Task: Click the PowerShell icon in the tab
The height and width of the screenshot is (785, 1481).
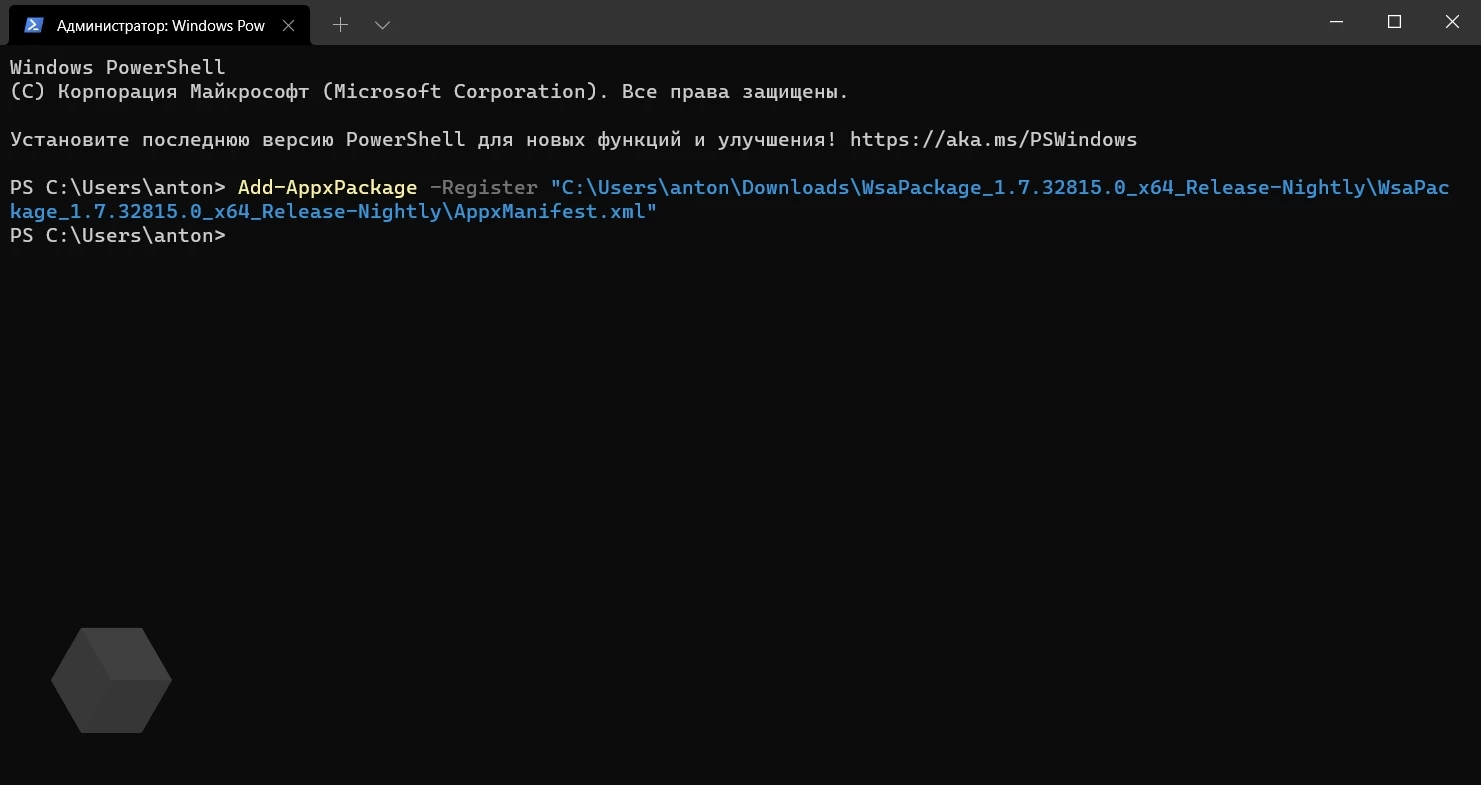Action: pos(34,25)
